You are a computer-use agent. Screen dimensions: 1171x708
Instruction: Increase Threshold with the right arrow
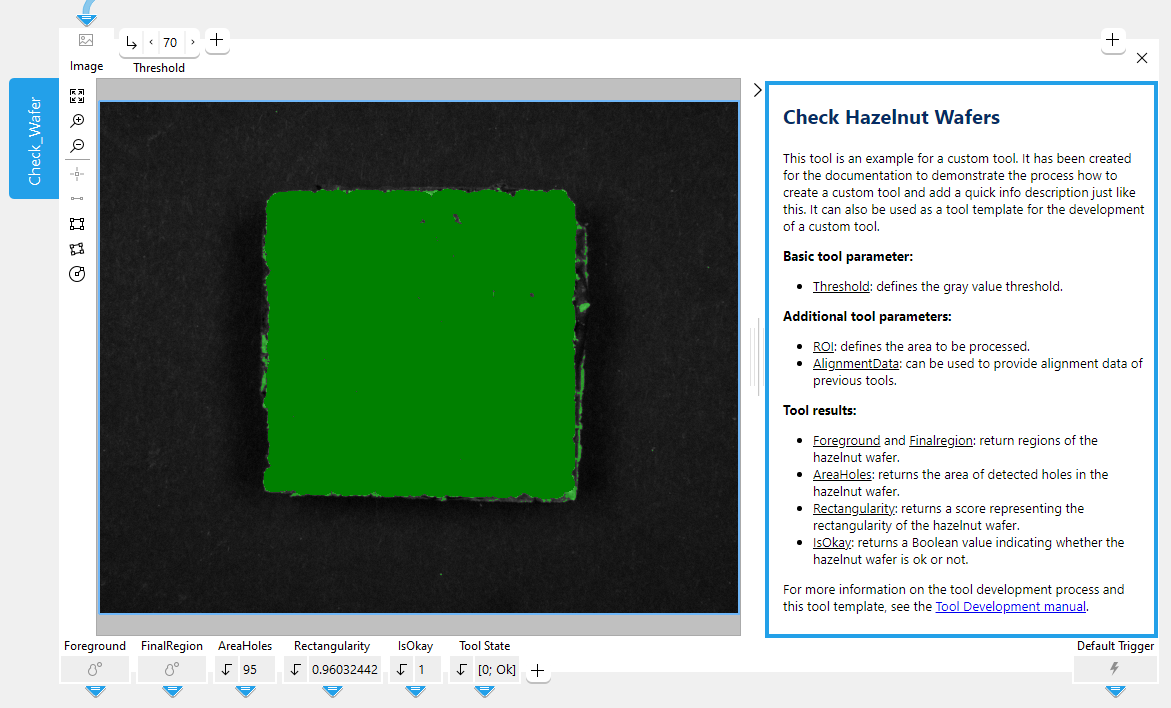tap(192, 43)
